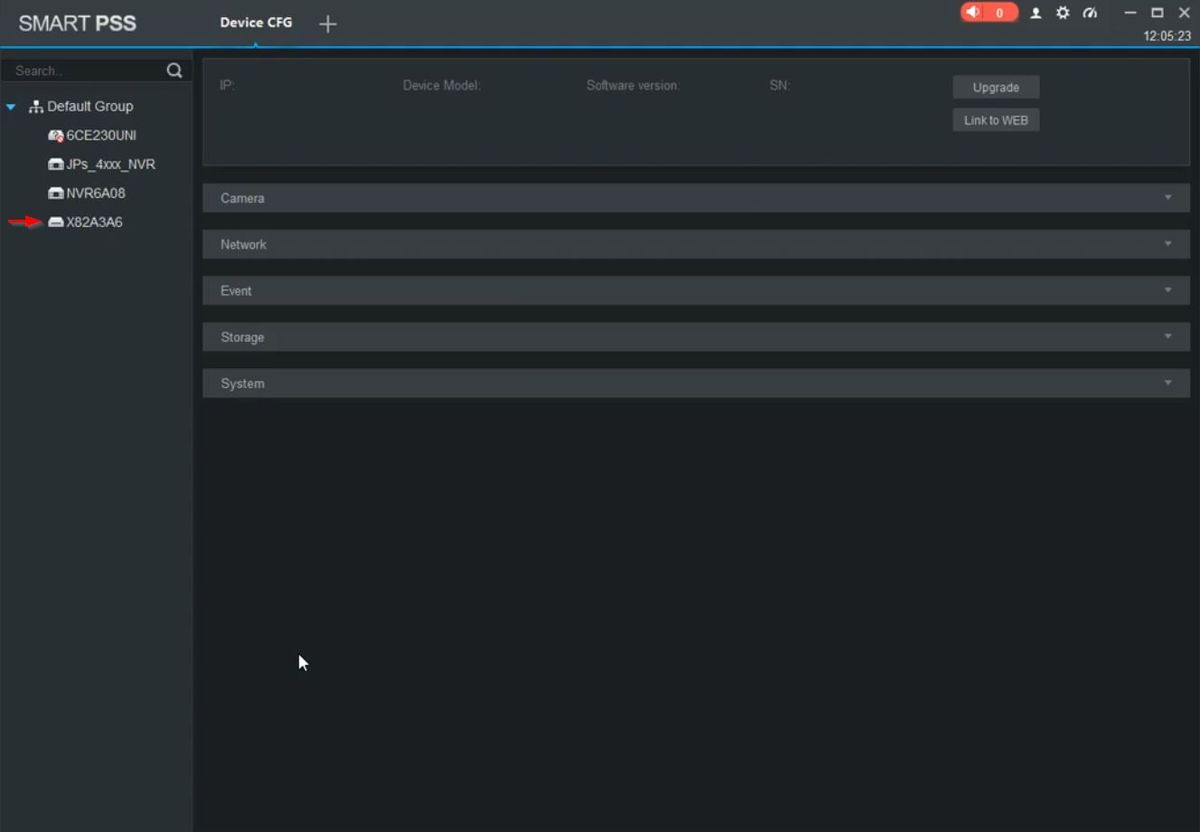Click the X82A3A6 device icon
This screenshot has width=1200, height=832.
(x=56, y=222)
